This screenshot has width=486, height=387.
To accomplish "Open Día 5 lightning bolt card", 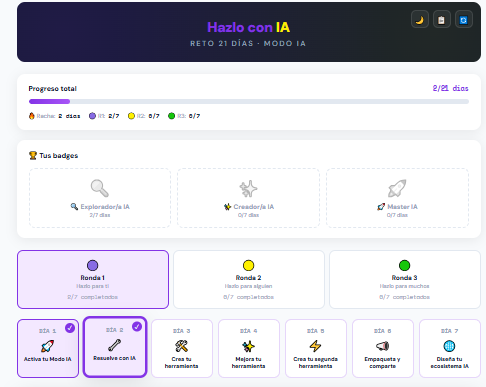I will tap(316, 348).
